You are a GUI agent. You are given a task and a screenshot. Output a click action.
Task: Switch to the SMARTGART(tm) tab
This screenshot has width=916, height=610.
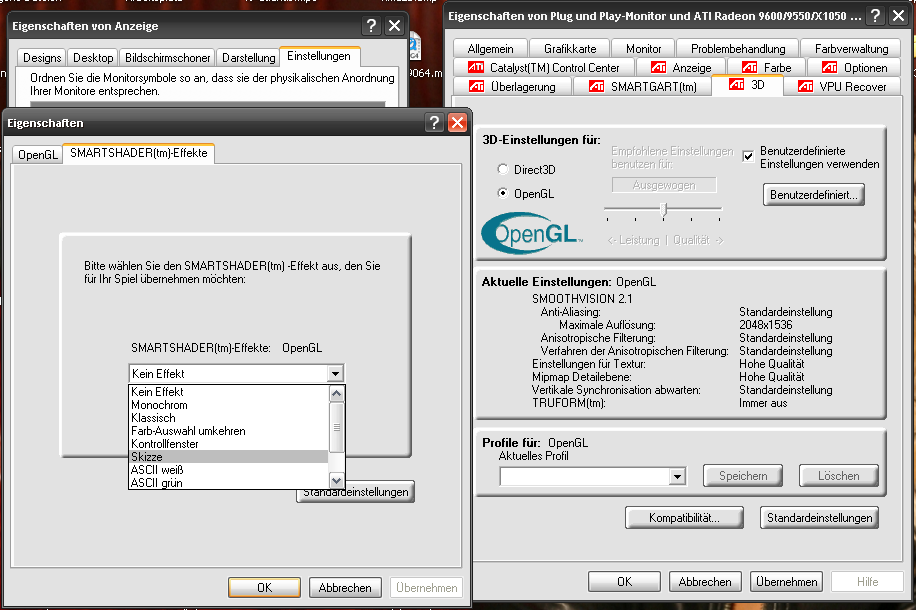pos(643,86)
